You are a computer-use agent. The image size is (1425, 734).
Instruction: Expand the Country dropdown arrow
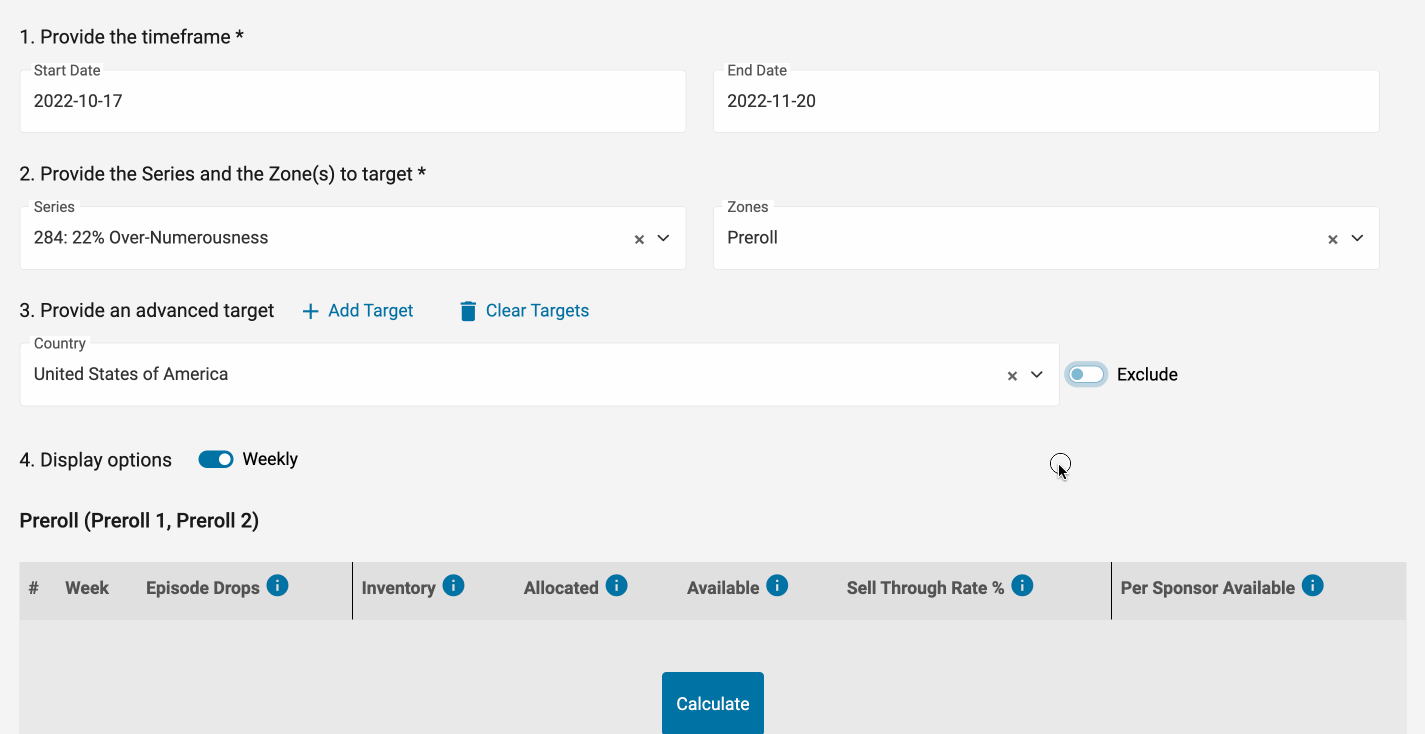[x=1037, y=375]
